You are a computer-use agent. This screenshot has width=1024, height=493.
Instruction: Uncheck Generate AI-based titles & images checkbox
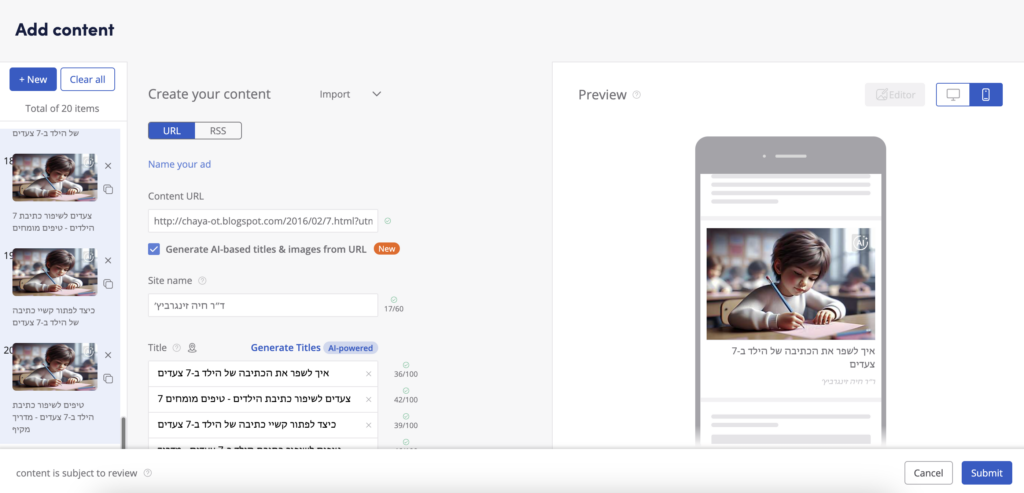pyautogui.click(x=154, y=249)
